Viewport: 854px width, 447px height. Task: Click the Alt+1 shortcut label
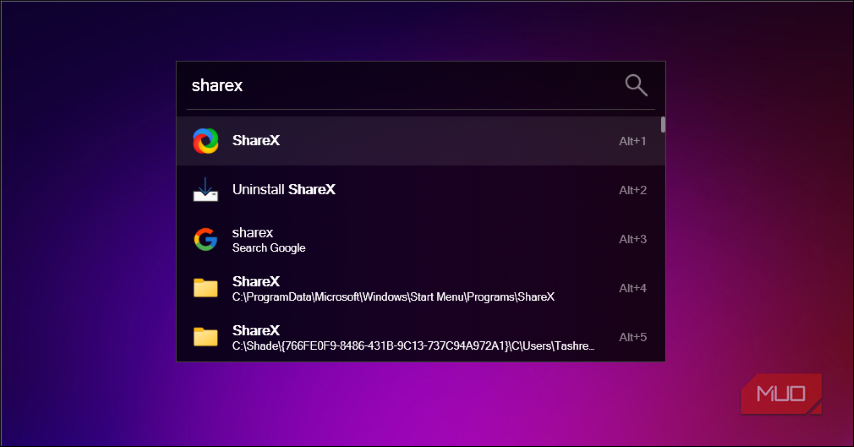point(632,141)
